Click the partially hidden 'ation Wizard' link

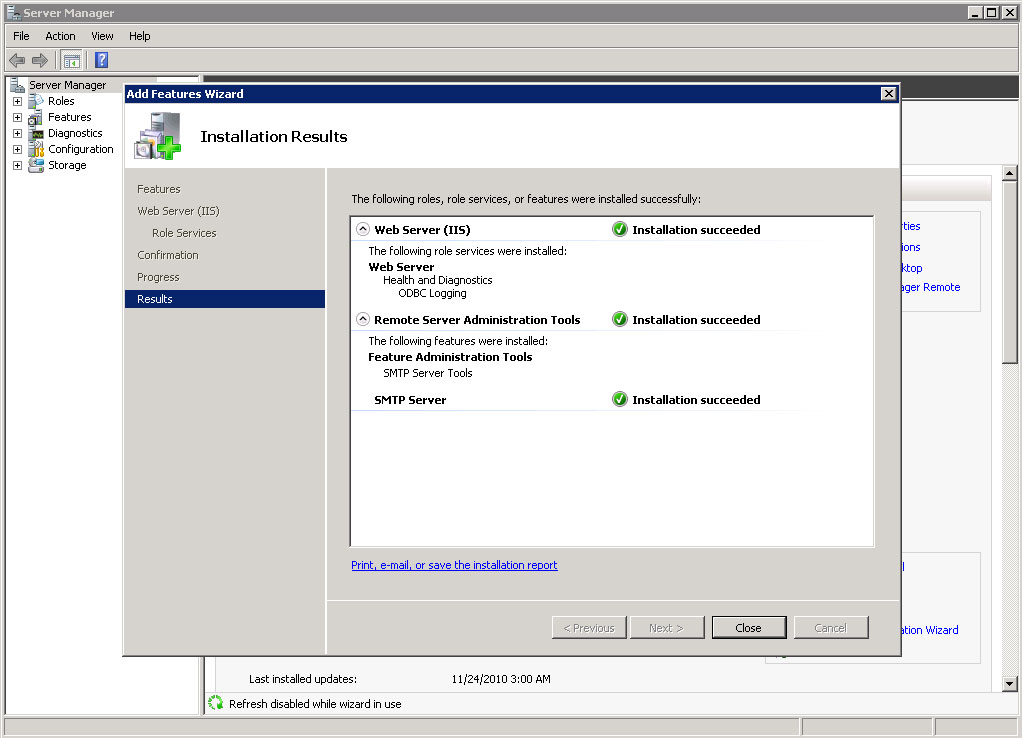[930, 630]
